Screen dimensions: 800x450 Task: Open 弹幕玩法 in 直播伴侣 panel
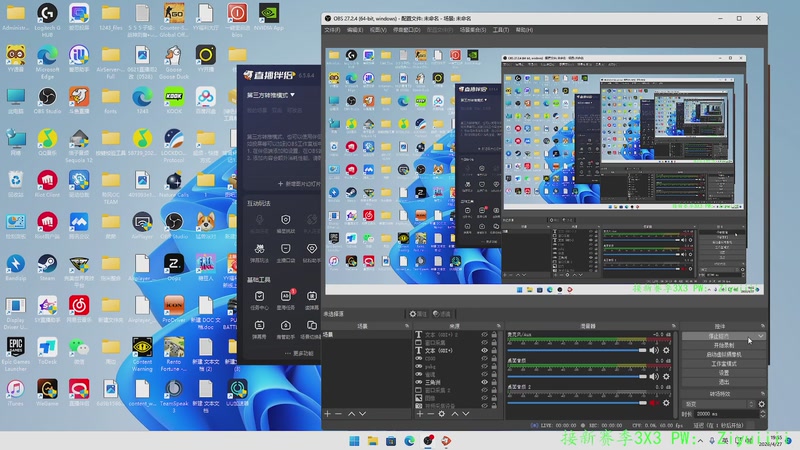pos(259,252)
